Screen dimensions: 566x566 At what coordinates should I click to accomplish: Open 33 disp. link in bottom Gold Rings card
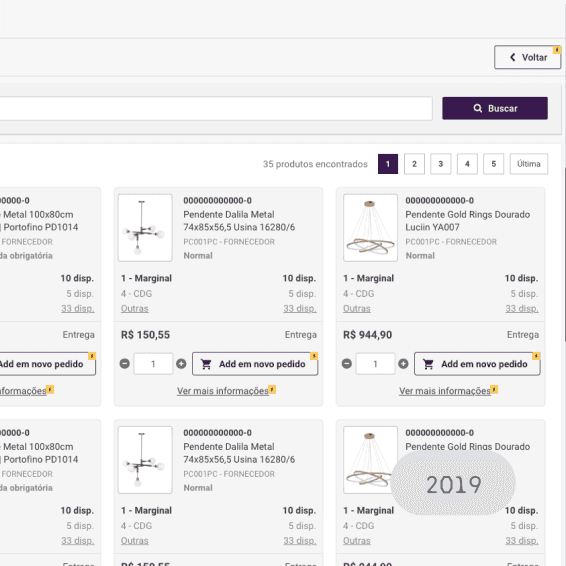pos(522,541)
